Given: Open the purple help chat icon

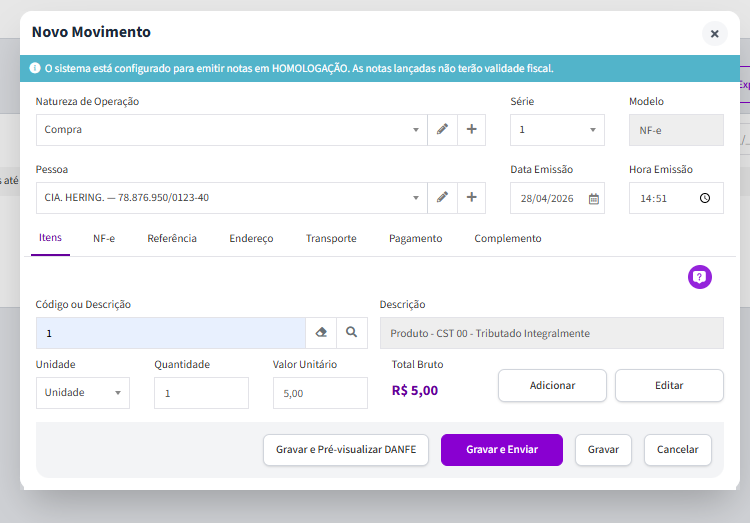Looking at the screenshot, I should 700,277.
